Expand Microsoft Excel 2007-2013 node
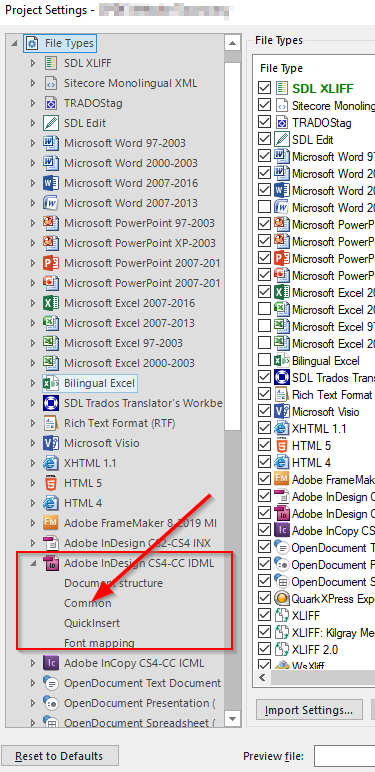This screenshot has width=375, height=772. 33,323
